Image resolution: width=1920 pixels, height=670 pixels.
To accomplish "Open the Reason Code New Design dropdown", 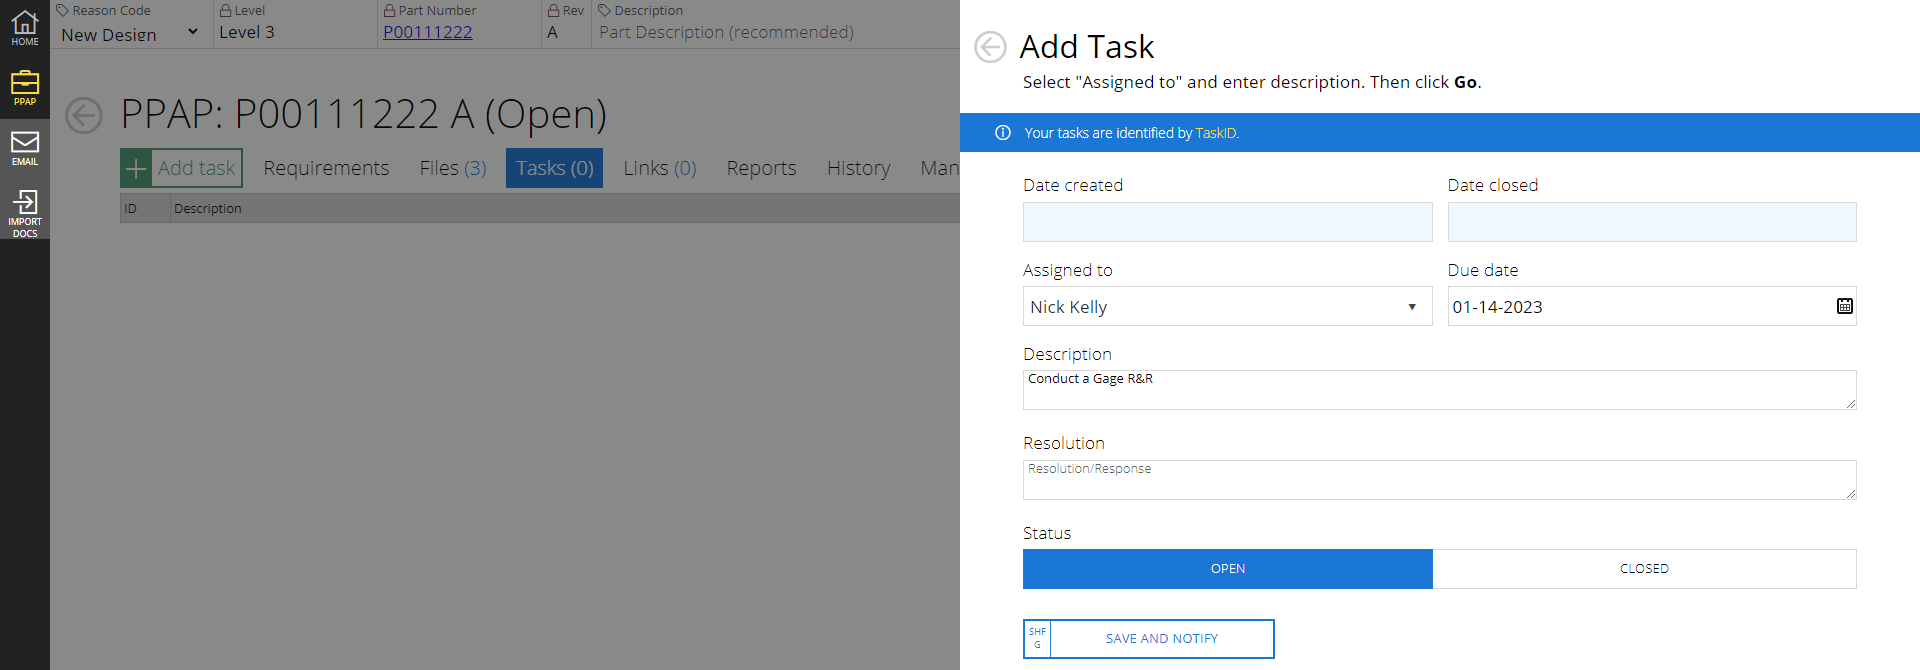I will (x=130, y=33).
